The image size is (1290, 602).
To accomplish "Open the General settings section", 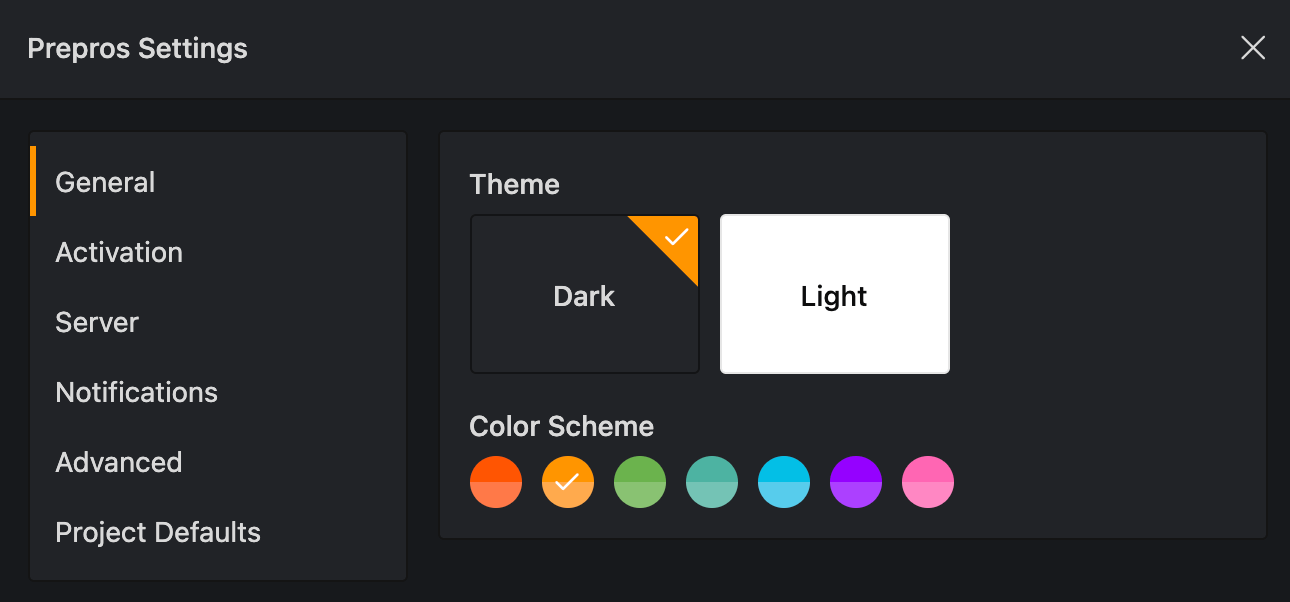I will point(218,182).
